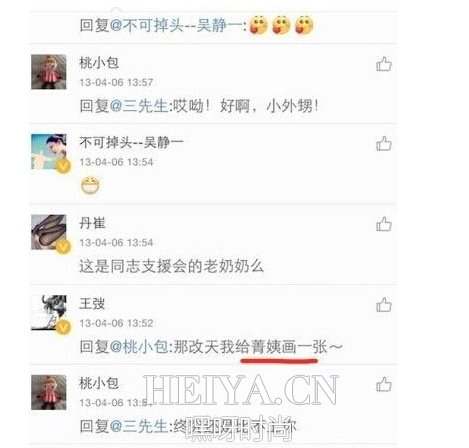Open the @不可掉头--吴静一 mention at top
The image size is (469, 448).
pyautogui.click(x=176, y=25)
